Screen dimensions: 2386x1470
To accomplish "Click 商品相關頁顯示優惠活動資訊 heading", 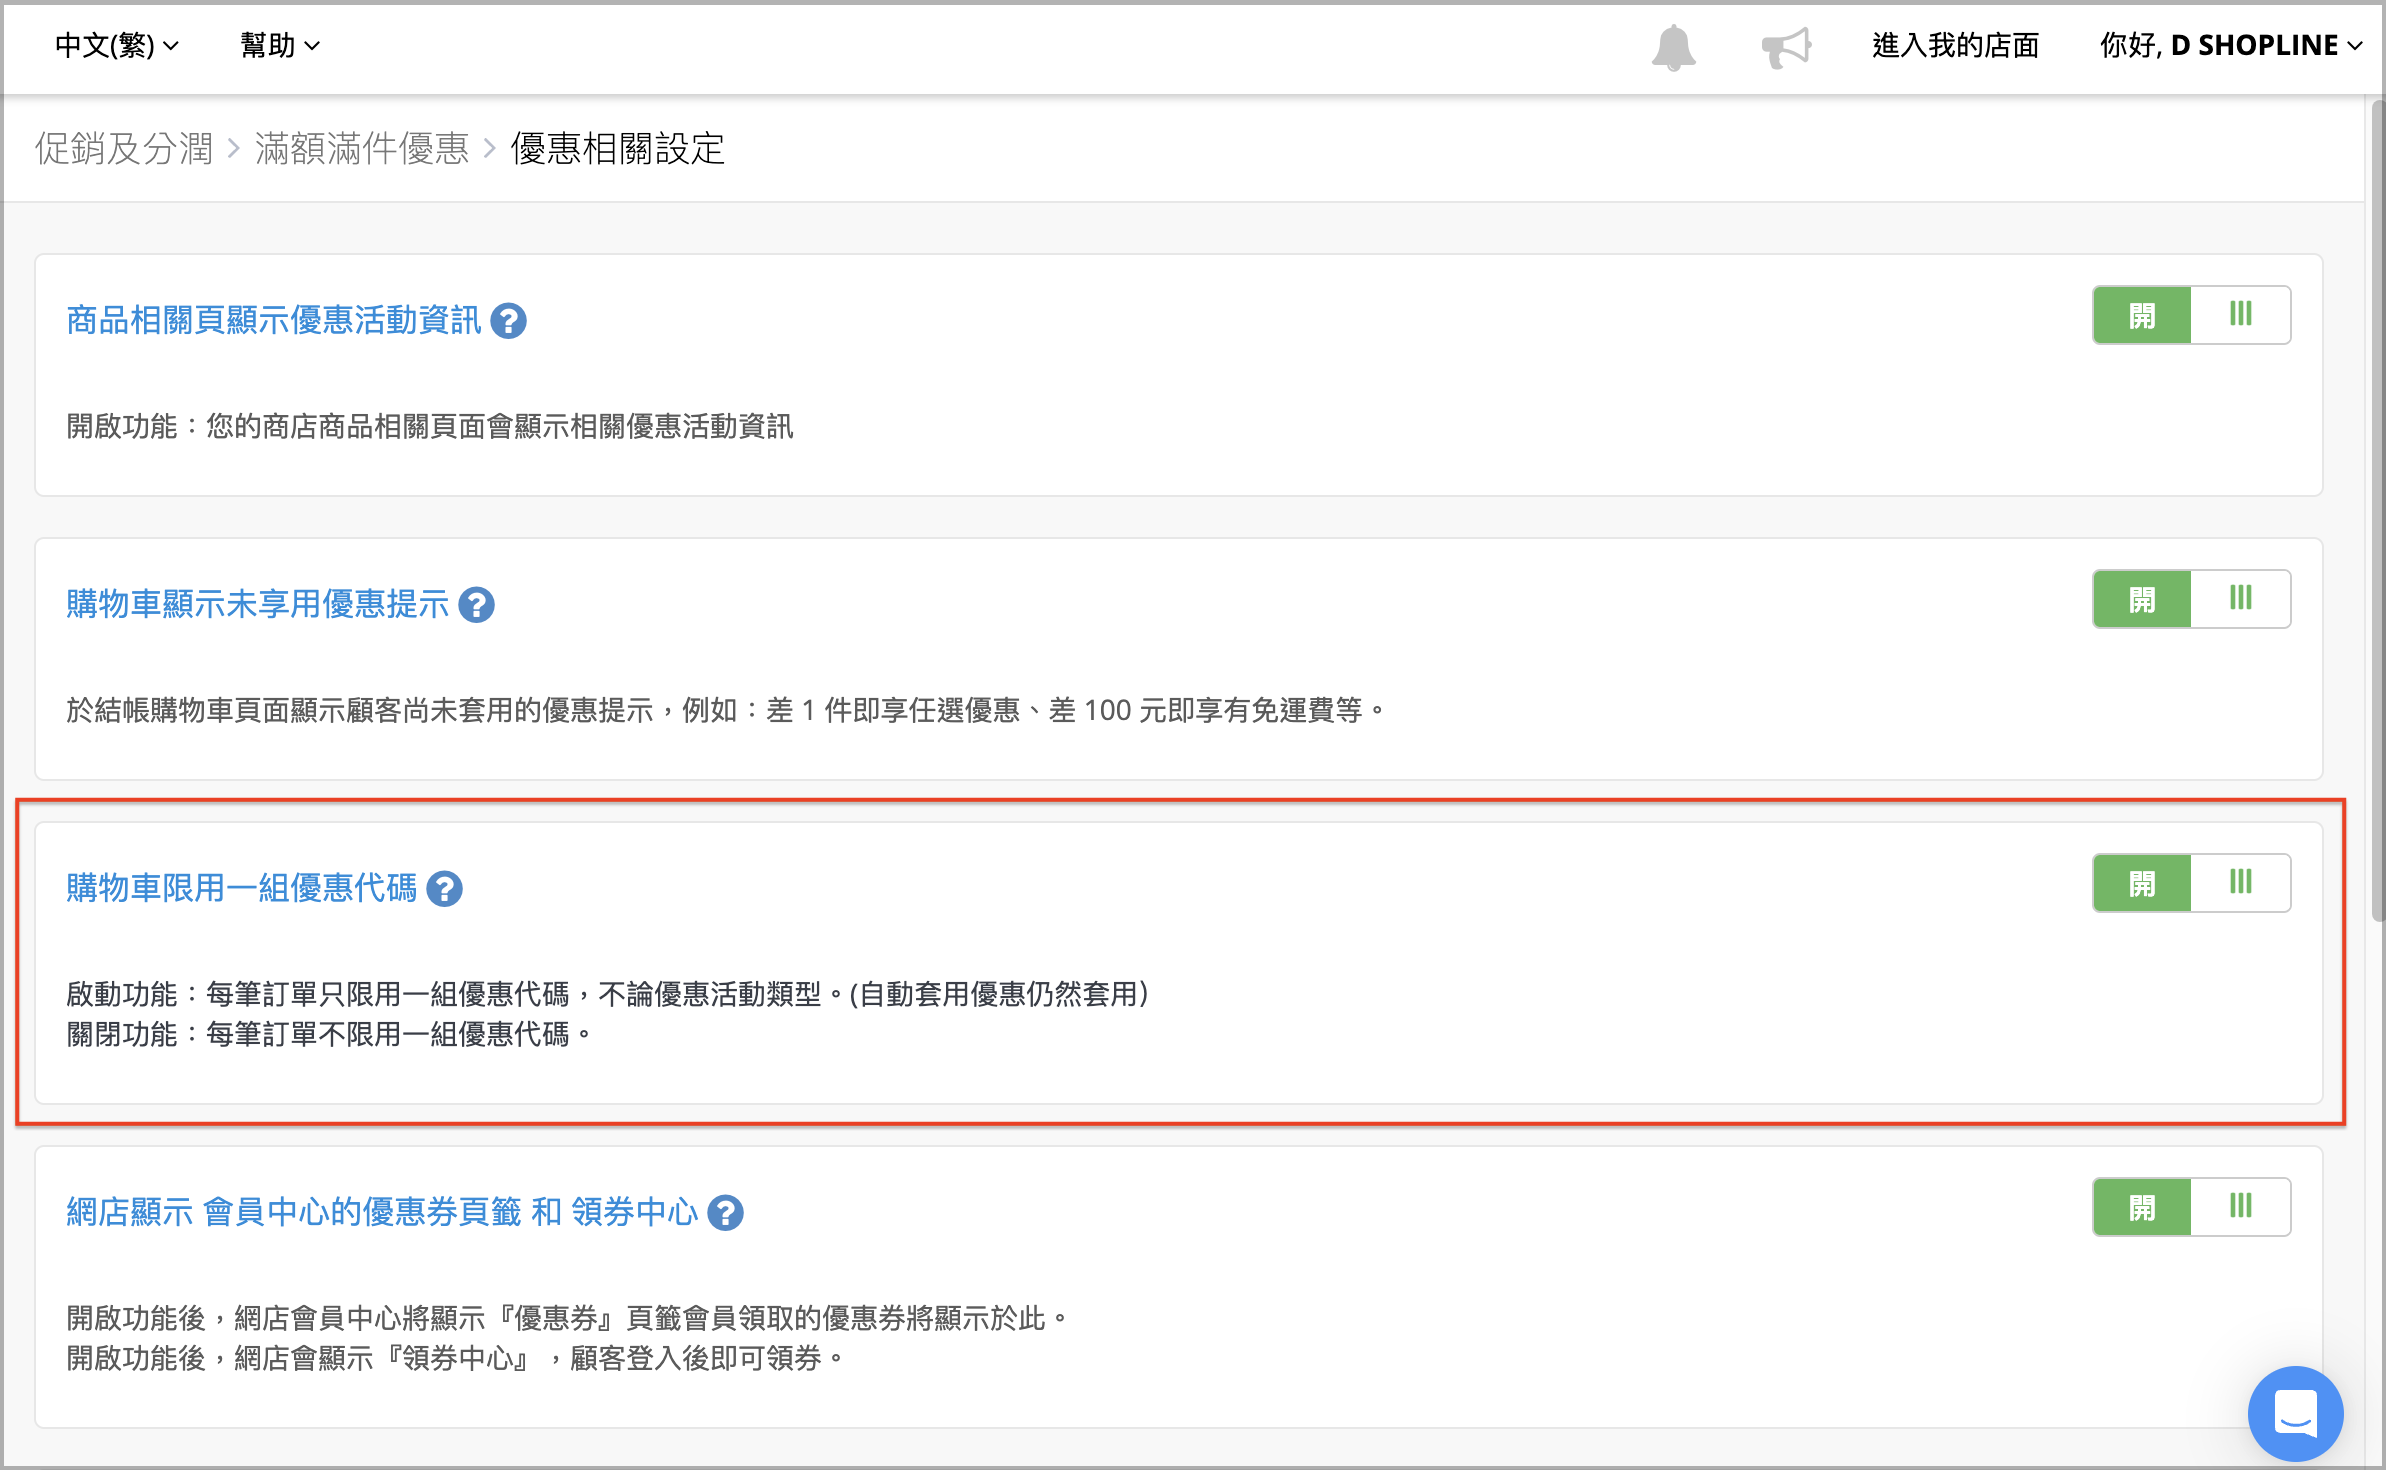I will (274, 321).
